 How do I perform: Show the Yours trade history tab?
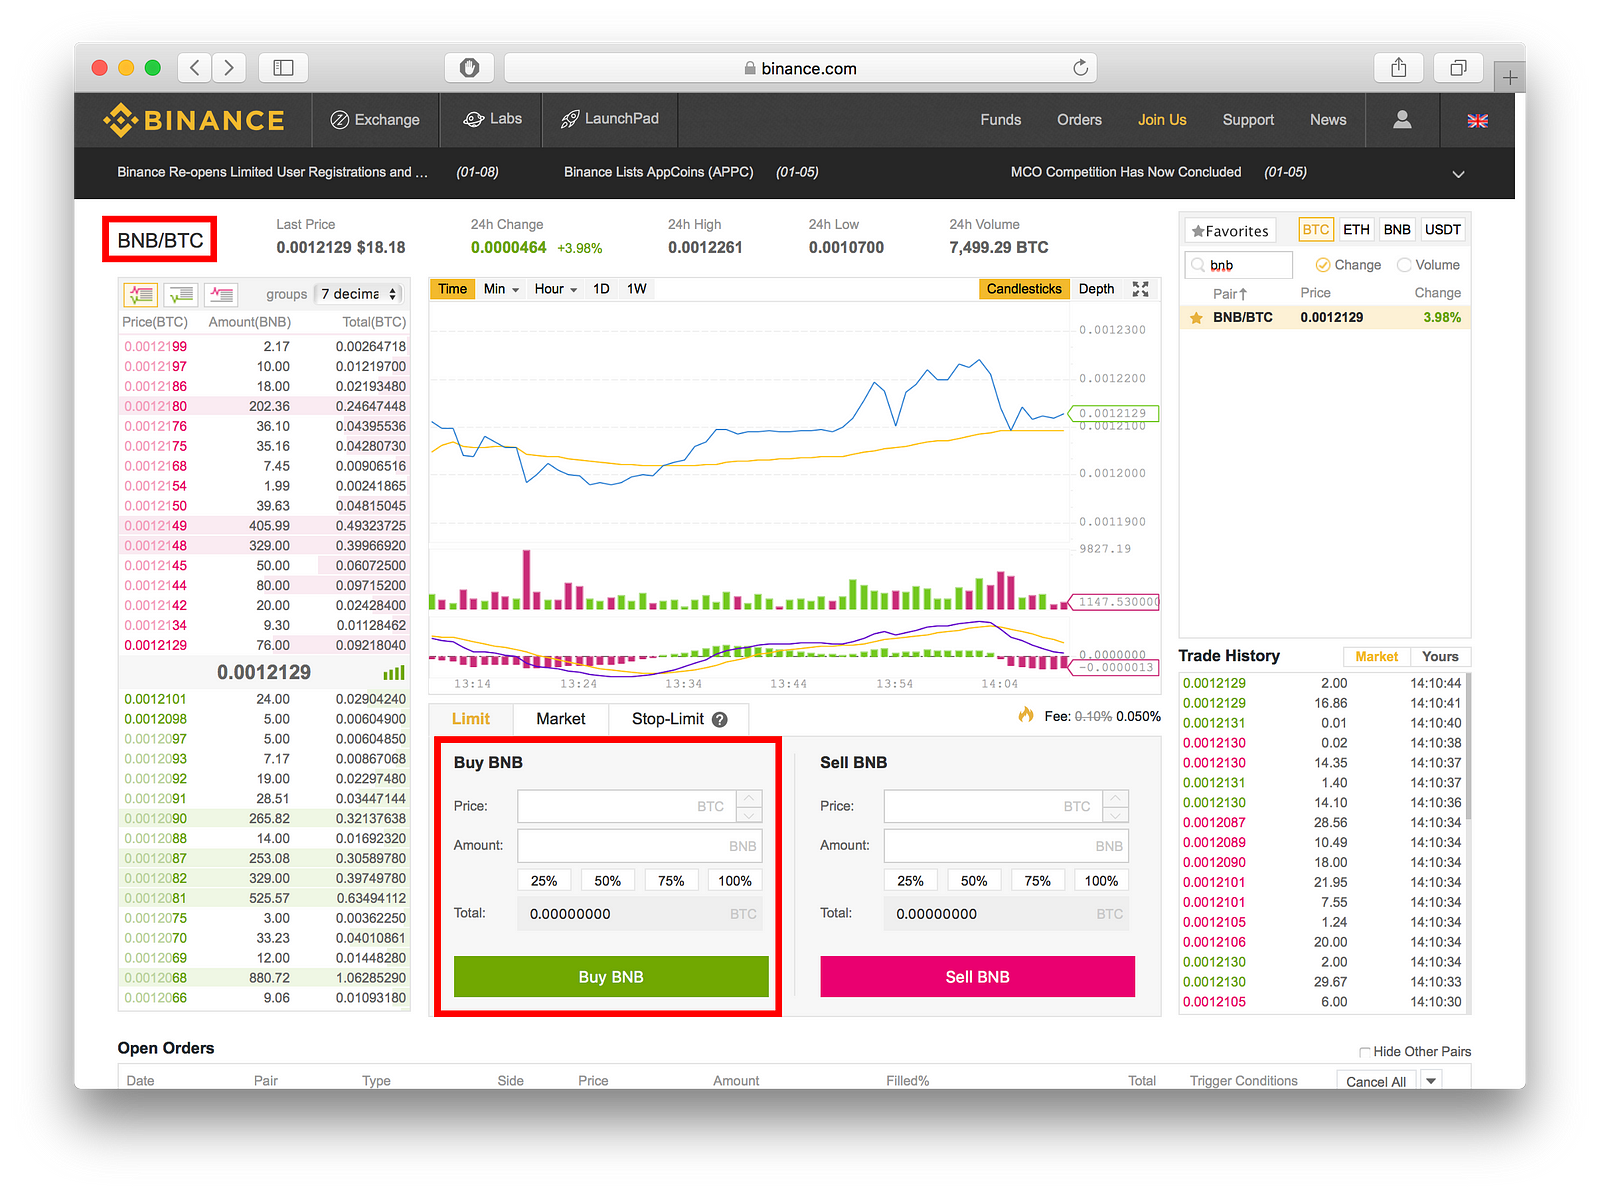(1440, 657)
